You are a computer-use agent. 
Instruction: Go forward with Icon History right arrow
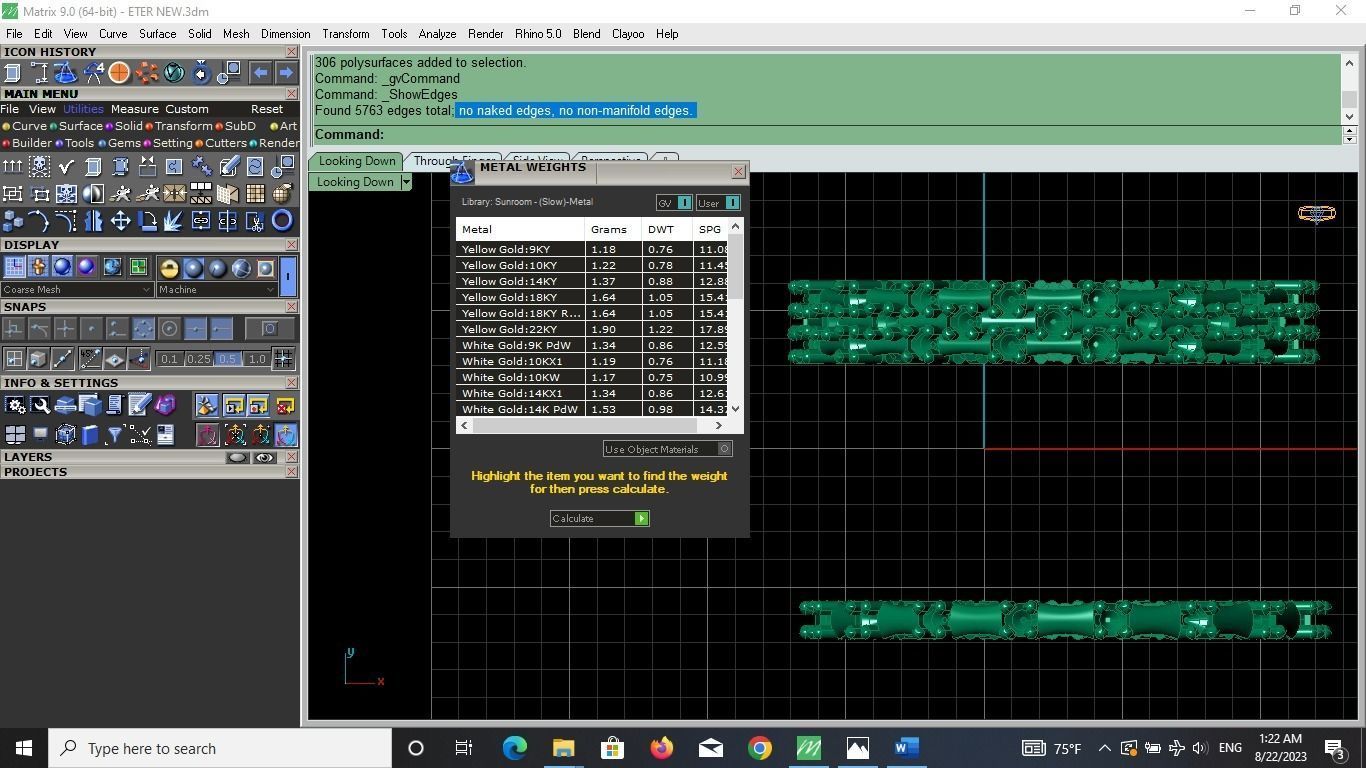(286, 72)
